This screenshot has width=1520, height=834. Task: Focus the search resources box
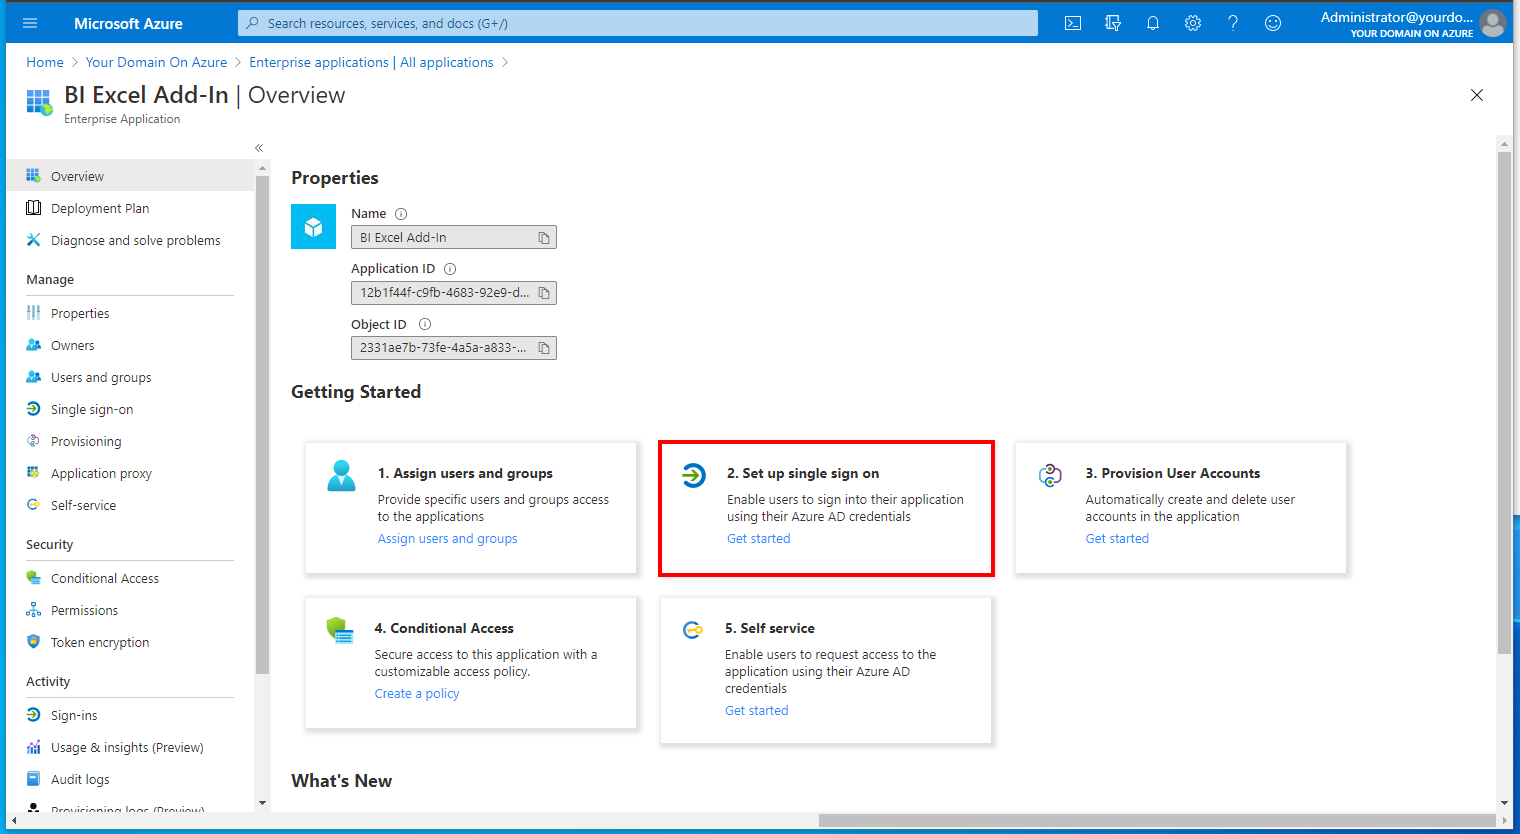point(638,23)
